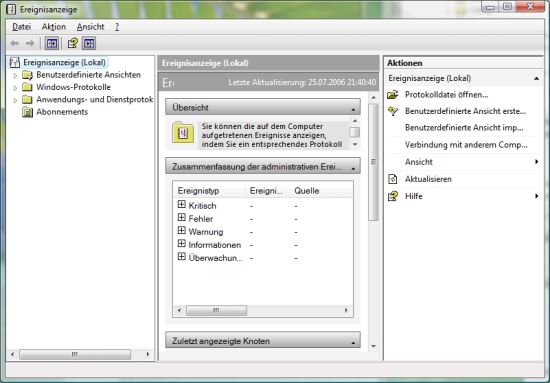Image resolution: width=550 pixels, height=383 pixels.
Task: Toggle the action pane toolbar icon
Action: 89,43
